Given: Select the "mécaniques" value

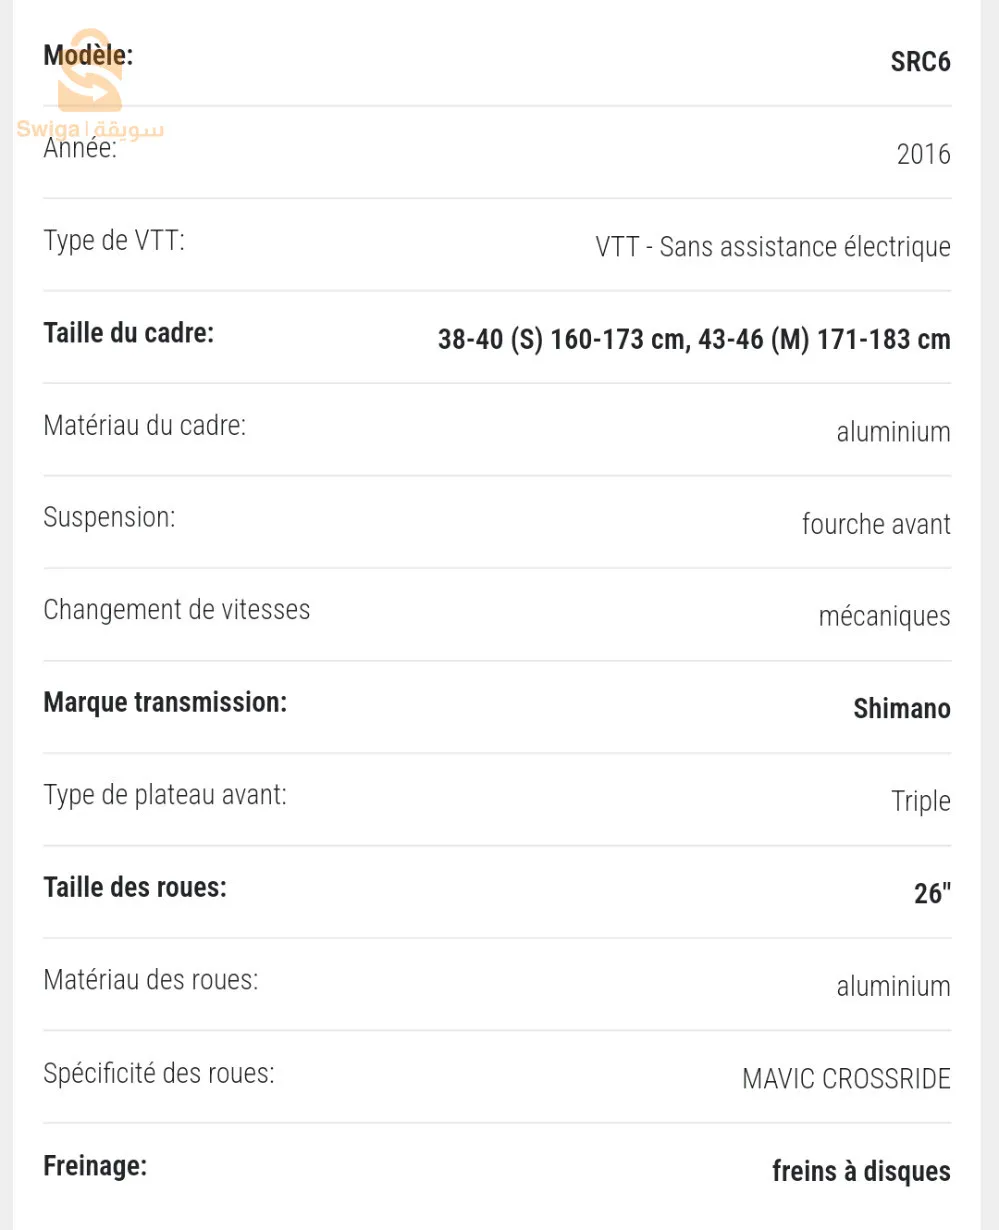Looking at the screenshot, I should [x=884, y=616].
